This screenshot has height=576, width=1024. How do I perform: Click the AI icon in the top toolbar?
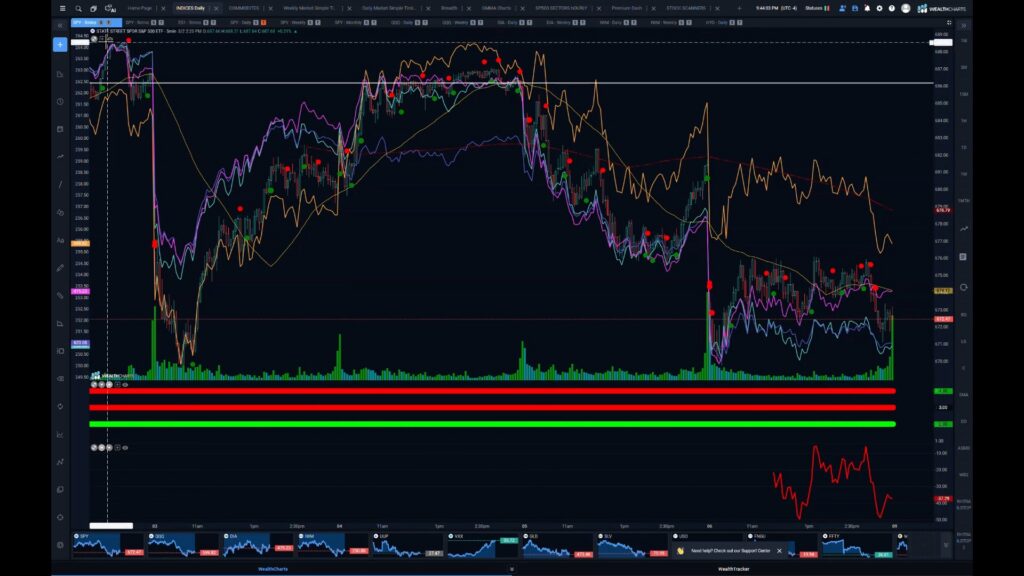coord(108,8)
